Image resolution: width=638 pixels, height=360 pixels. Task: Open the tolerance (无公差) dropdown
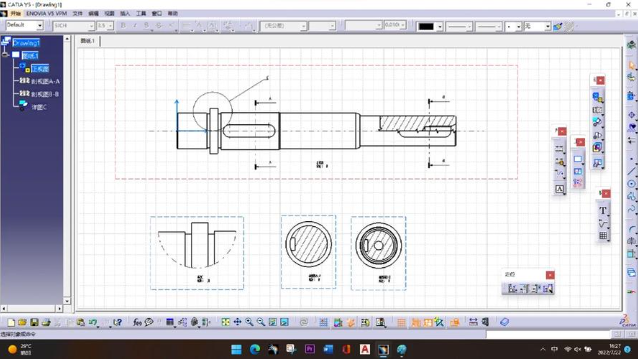[x=303, y=26]
